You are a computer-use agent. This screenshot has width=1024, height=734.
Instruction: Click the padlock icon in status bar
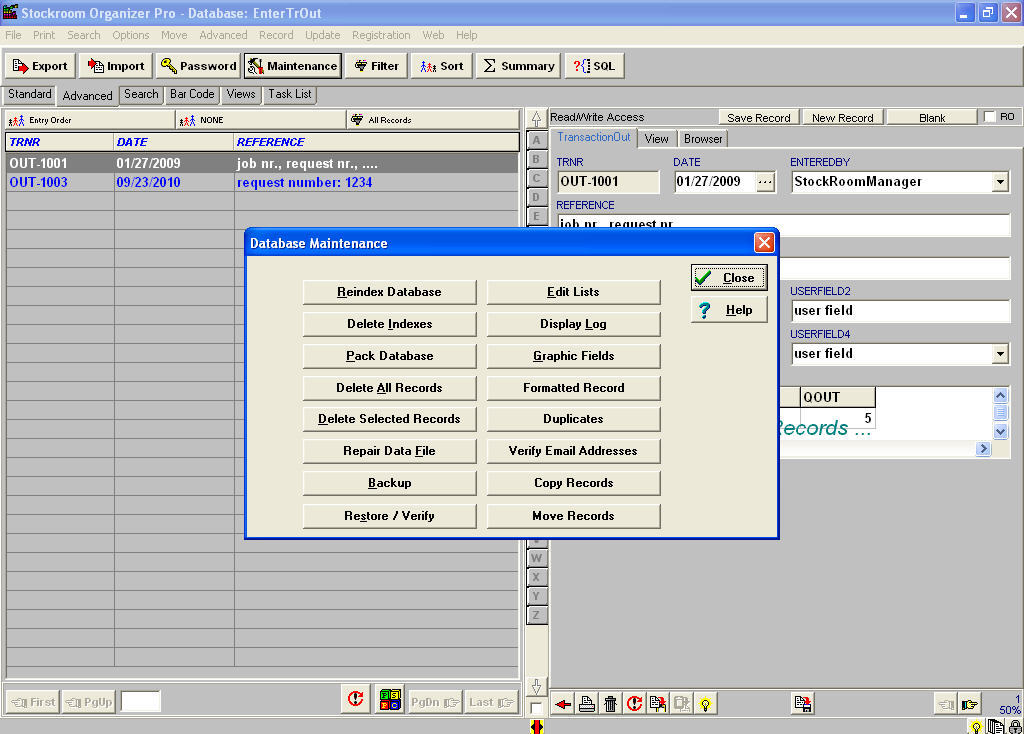[x=1015, y=727]
